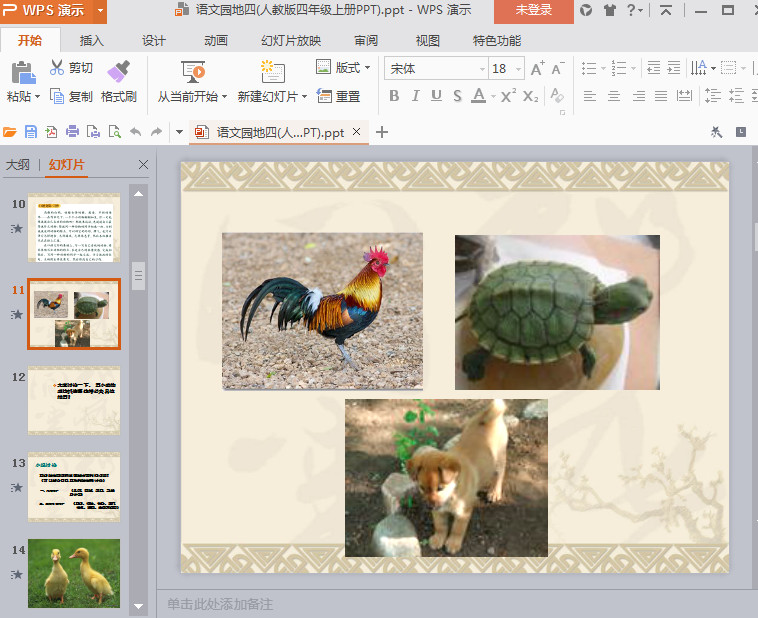758x618 pixels.
Task: Toggle underline formatting U
Action: 436,96
